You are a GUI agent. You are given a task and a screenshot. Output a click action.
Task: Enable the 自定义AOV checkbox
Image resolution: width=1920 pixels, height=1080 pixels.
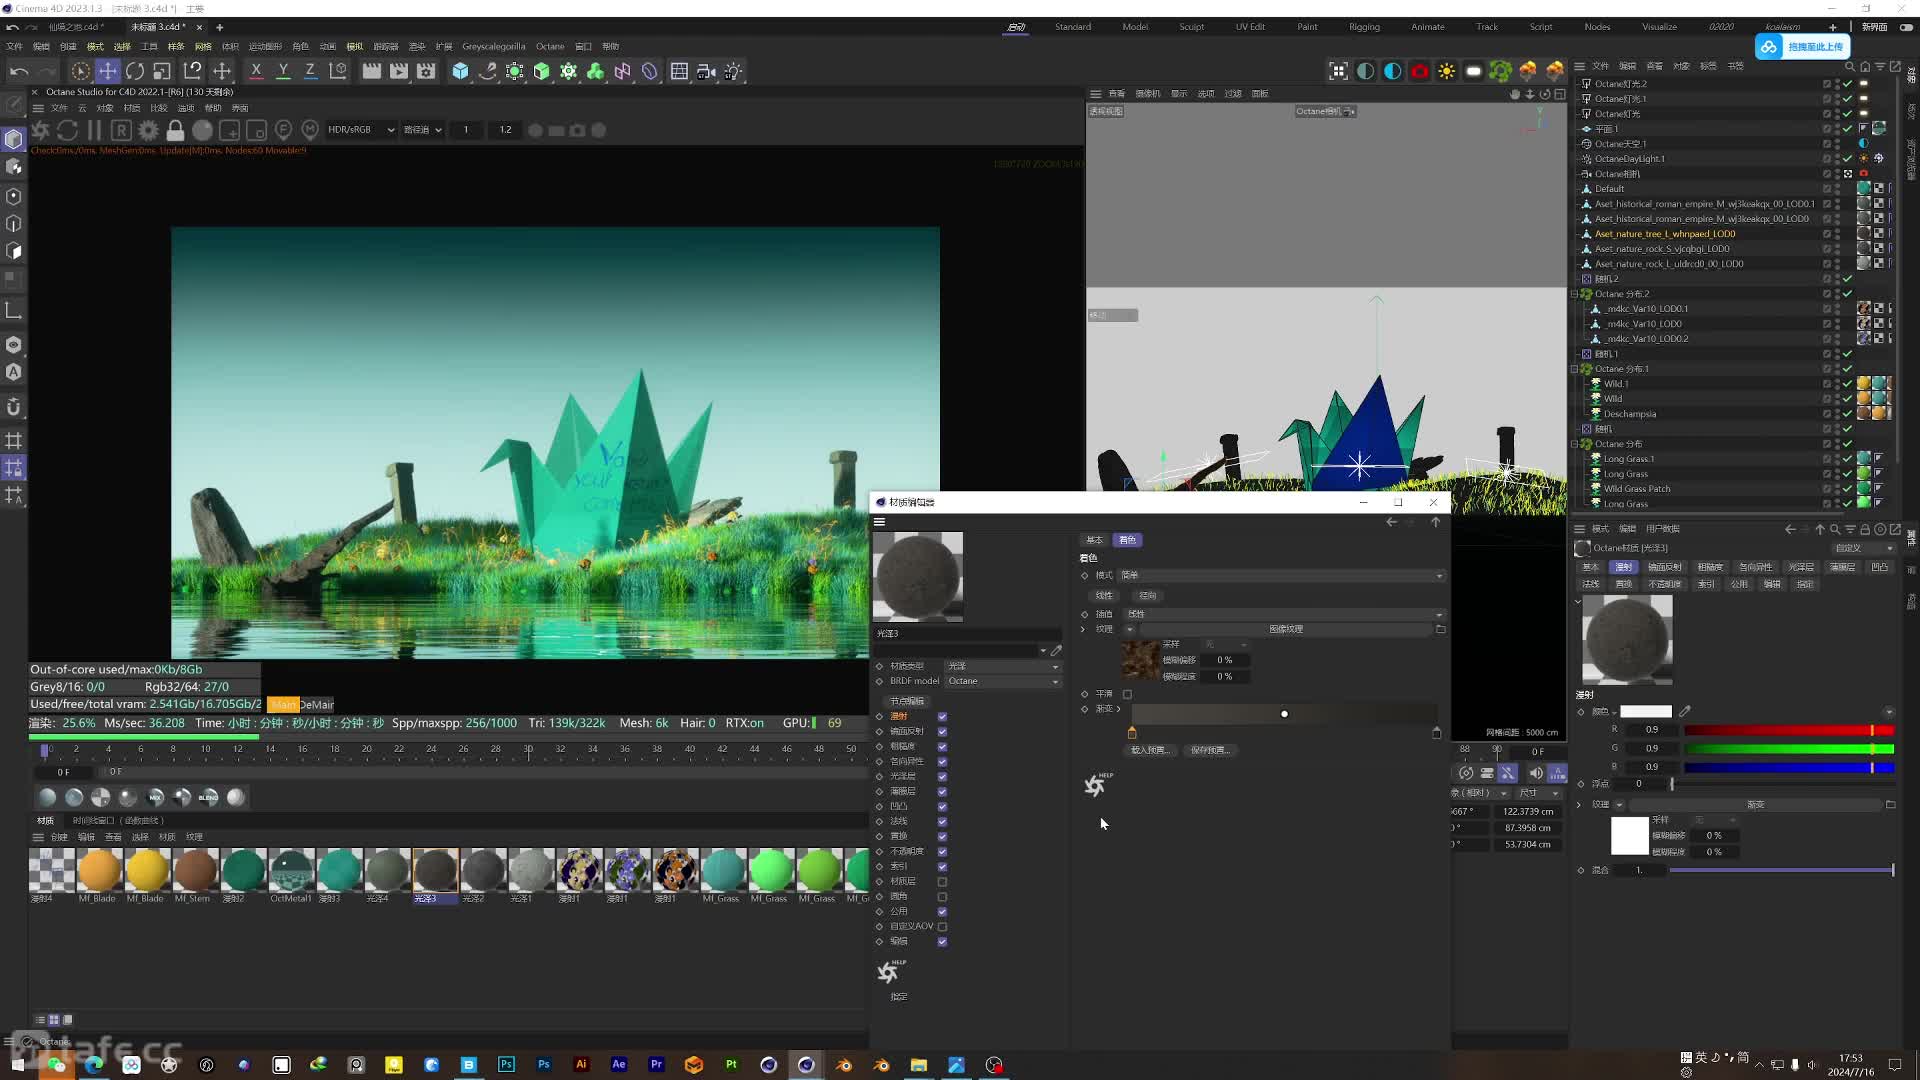942,927
